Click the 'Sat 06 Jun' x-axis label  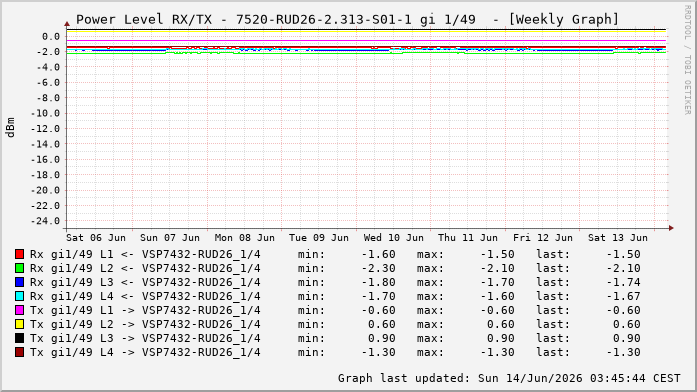96,238
